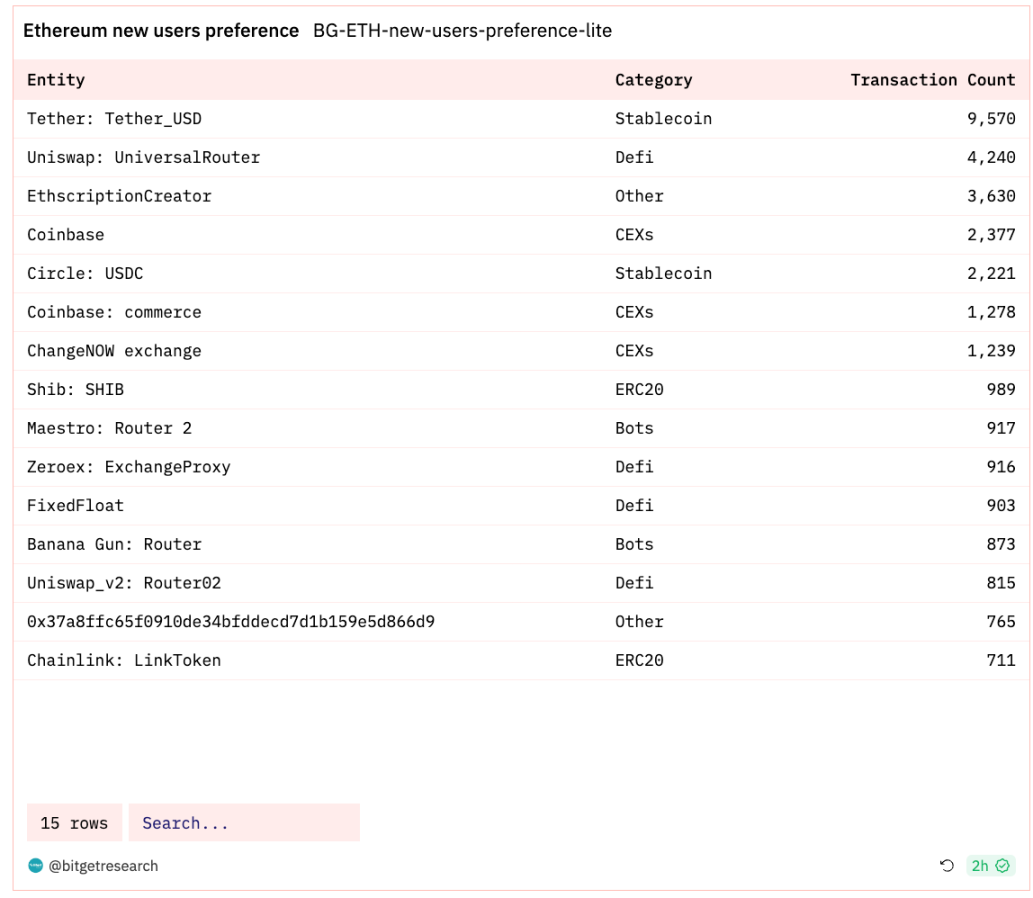Select the Tether: Tether_USD entity cell
The width and height of the screenshot is (1033, 898).
115,119
